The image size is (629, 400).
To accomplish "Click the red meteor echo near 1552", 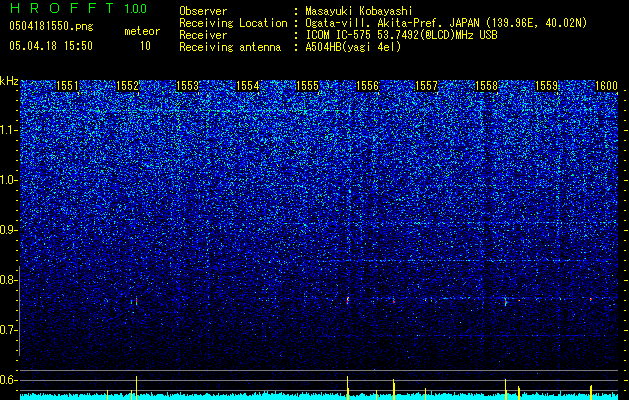I will click(136, 300).
